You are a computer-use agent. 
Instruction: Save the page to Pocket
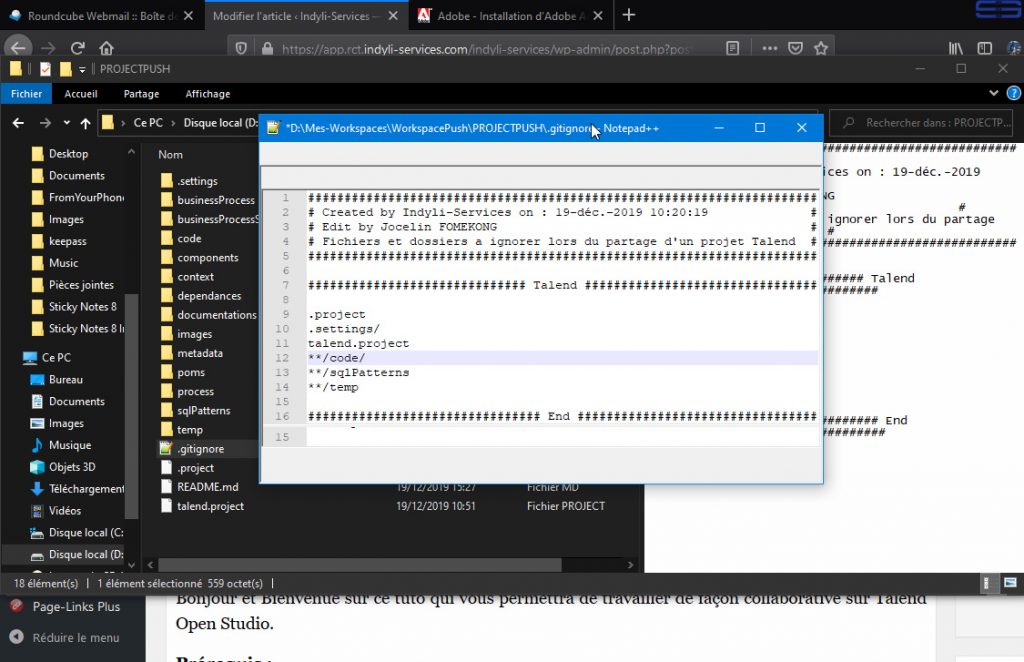795,48
